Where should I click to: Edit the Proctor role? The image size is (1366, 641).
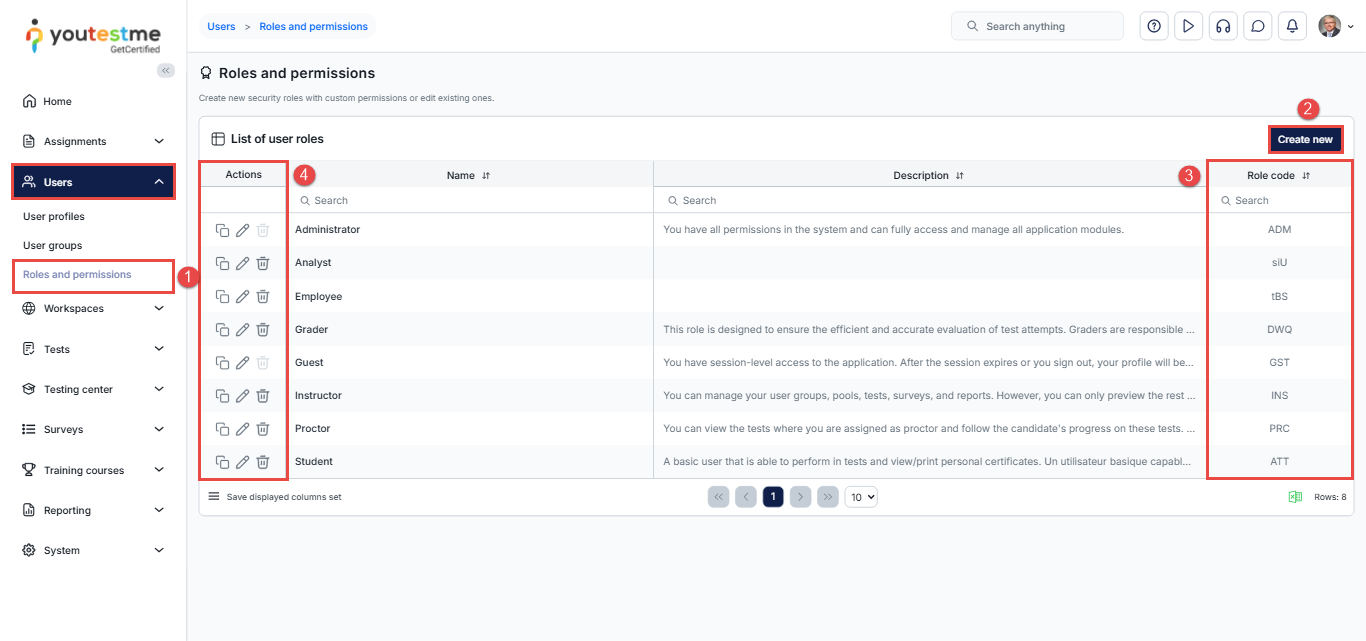click(242, 428)
